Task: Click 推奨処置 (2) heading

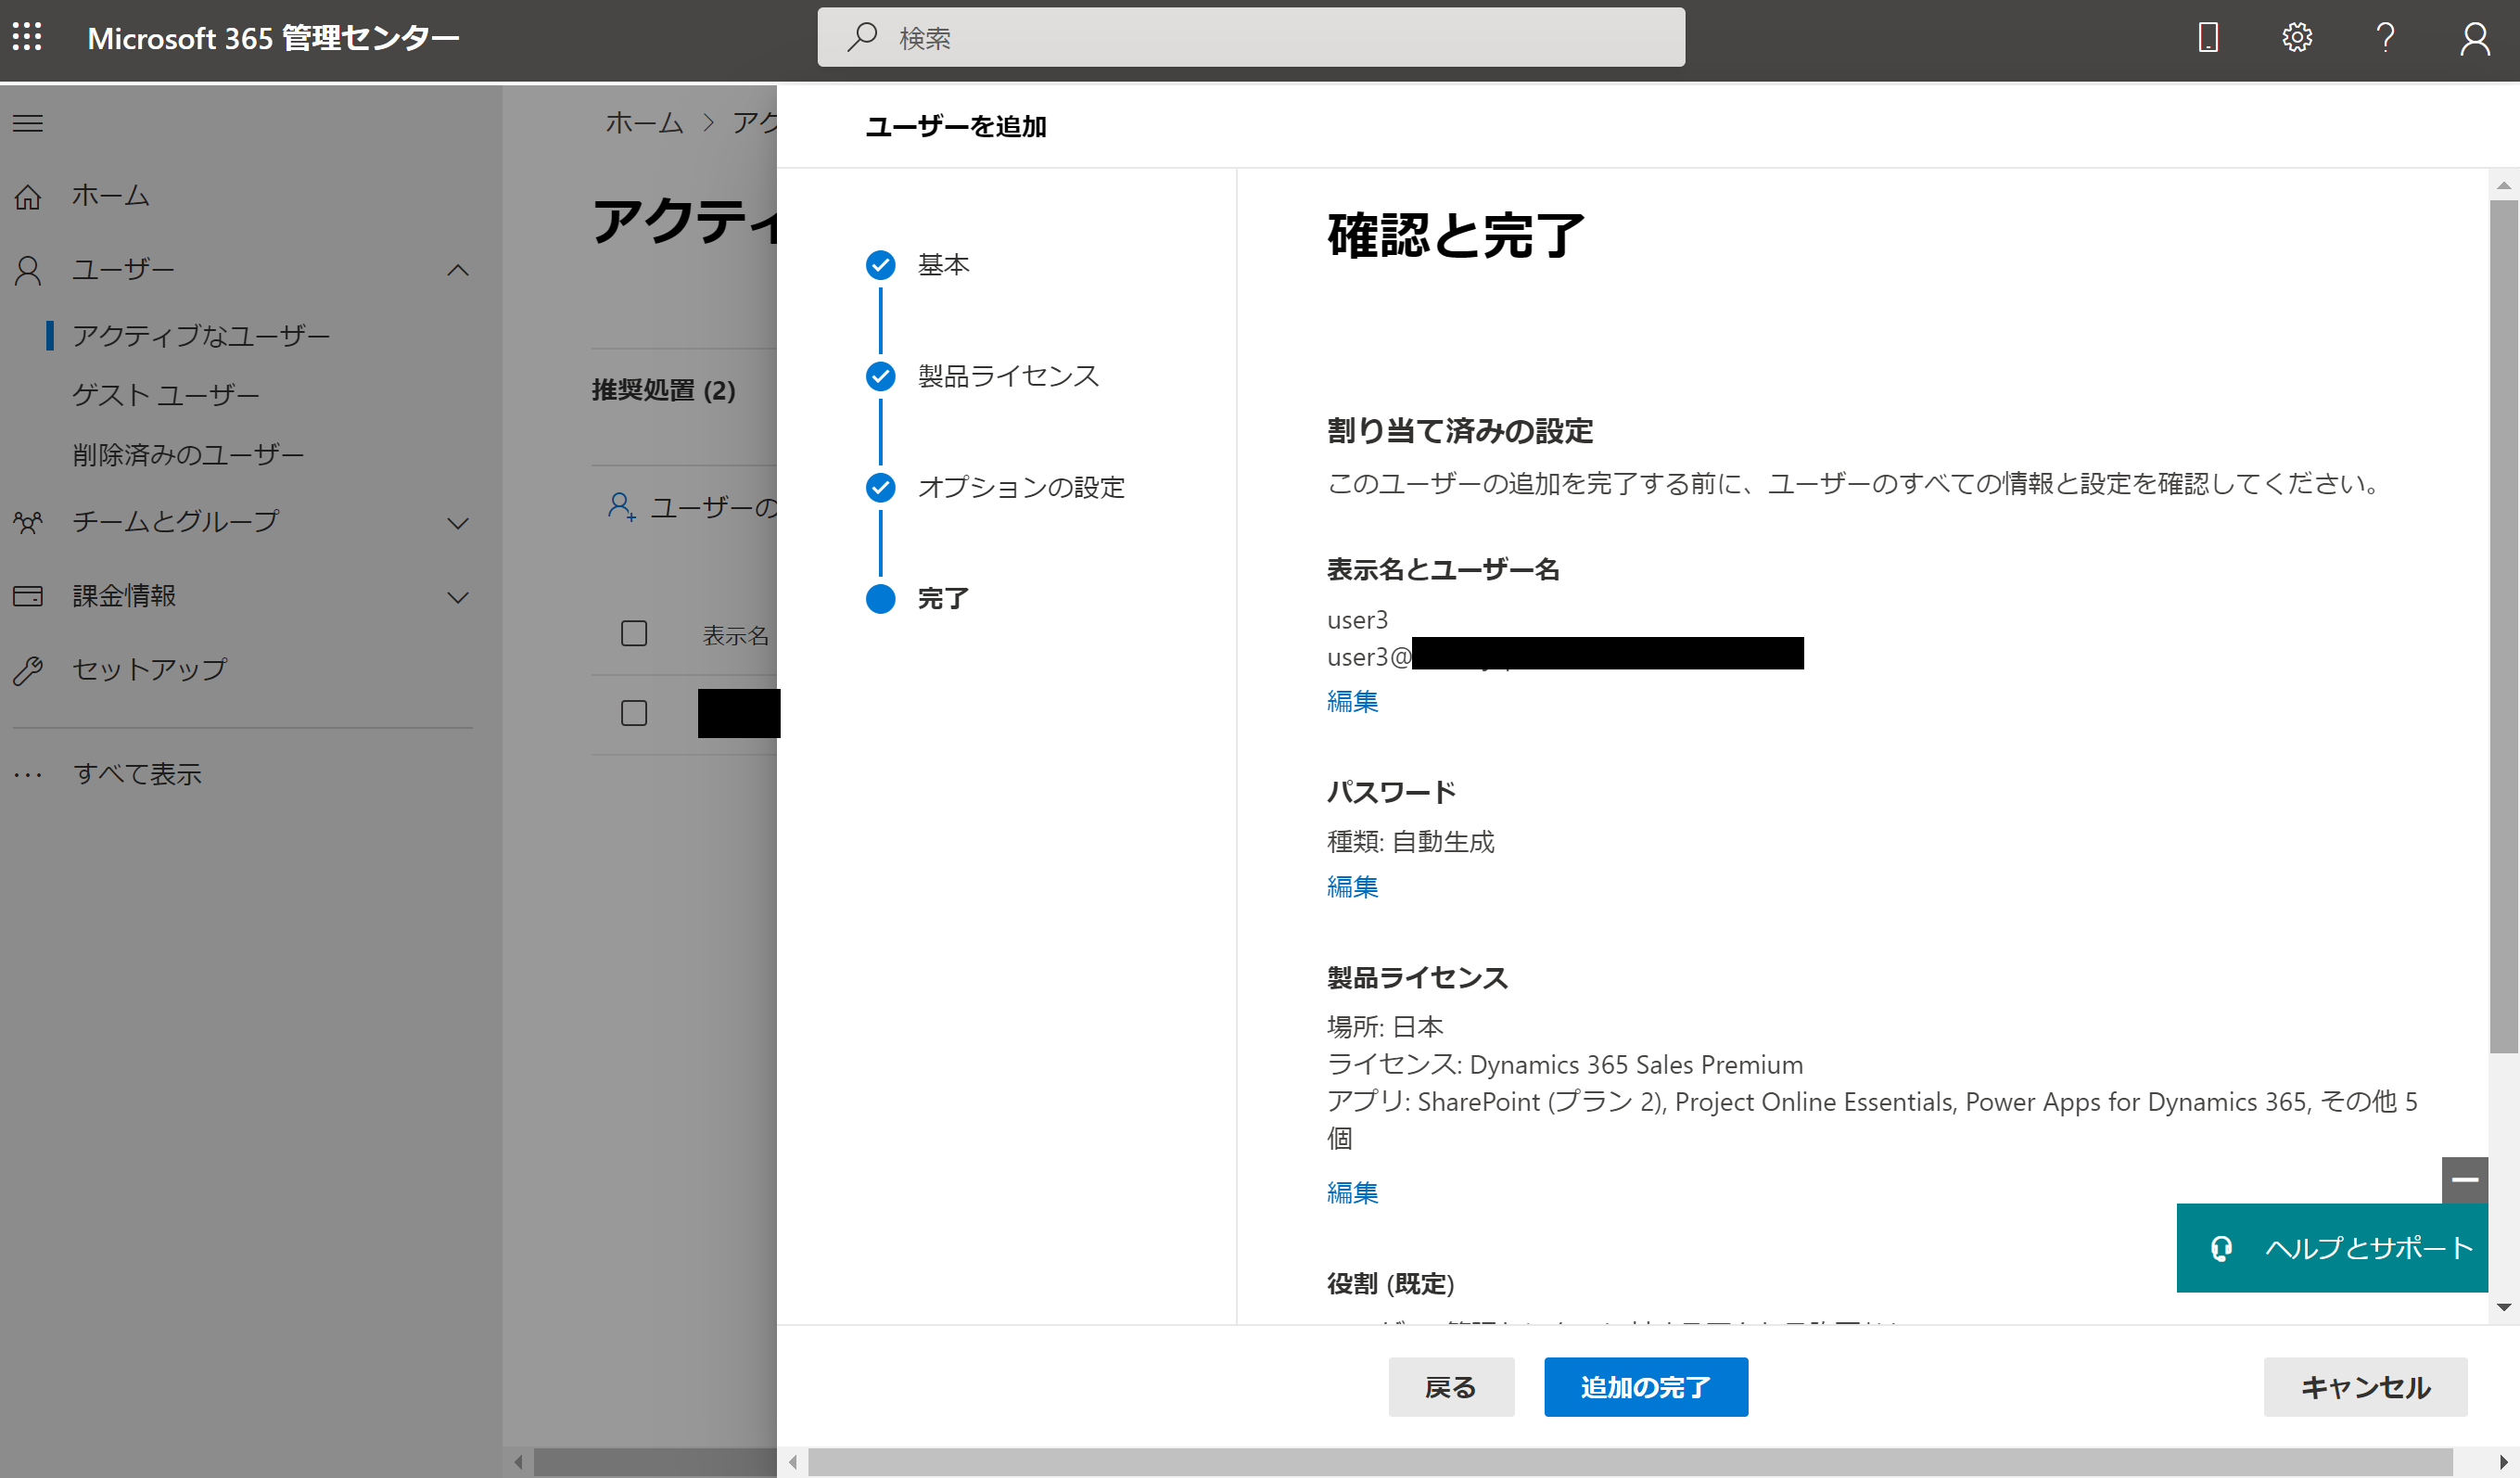Action: tap(664, 390)
